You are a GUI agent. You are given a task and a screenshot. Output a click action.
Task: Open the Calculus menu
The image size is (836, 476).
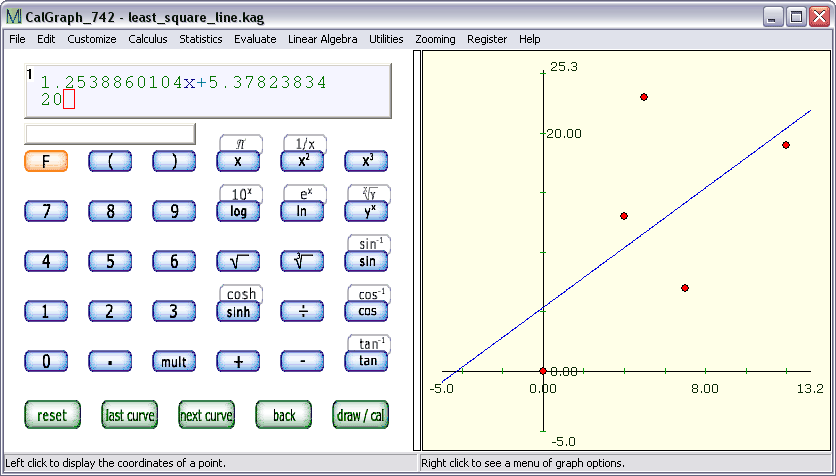[148, 39]
